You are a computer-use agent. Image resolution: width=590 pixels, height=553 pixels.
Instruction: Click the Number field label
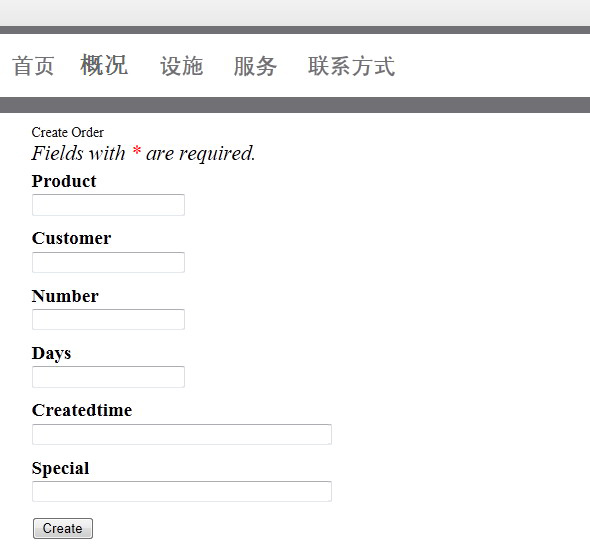(x=65, y=296)
